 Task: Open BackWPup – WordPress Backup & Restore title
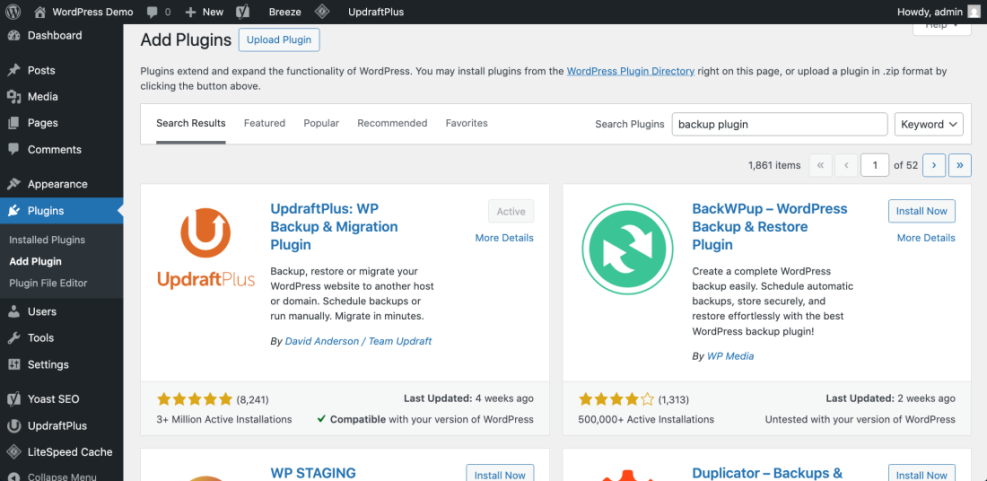(770, 226)
